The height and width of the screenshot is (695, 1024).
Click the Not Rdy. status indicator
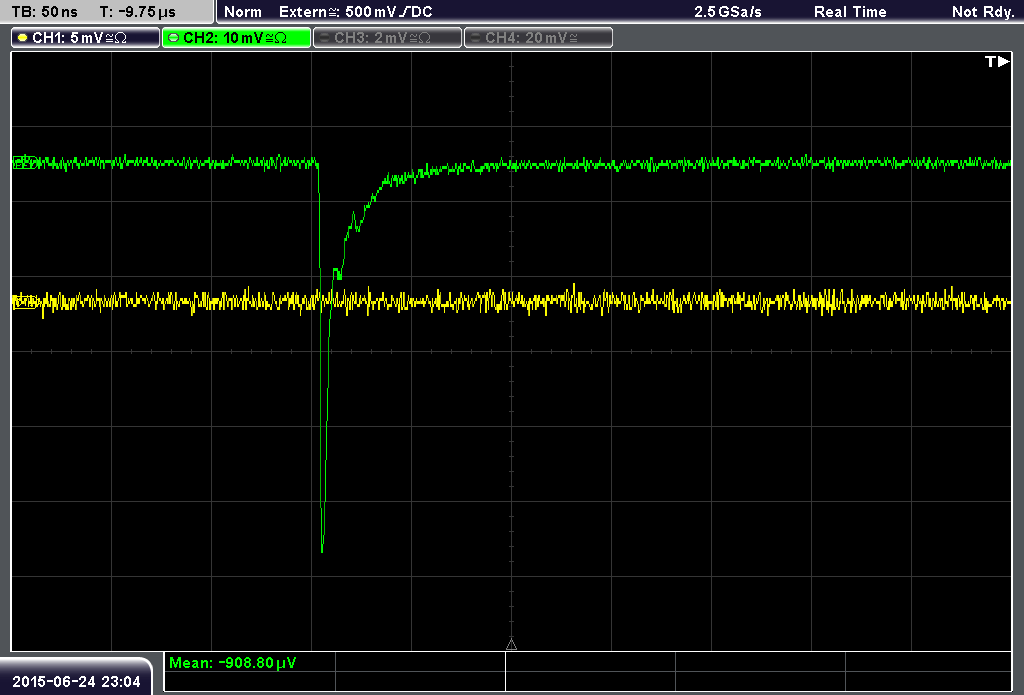click(983, 12)
